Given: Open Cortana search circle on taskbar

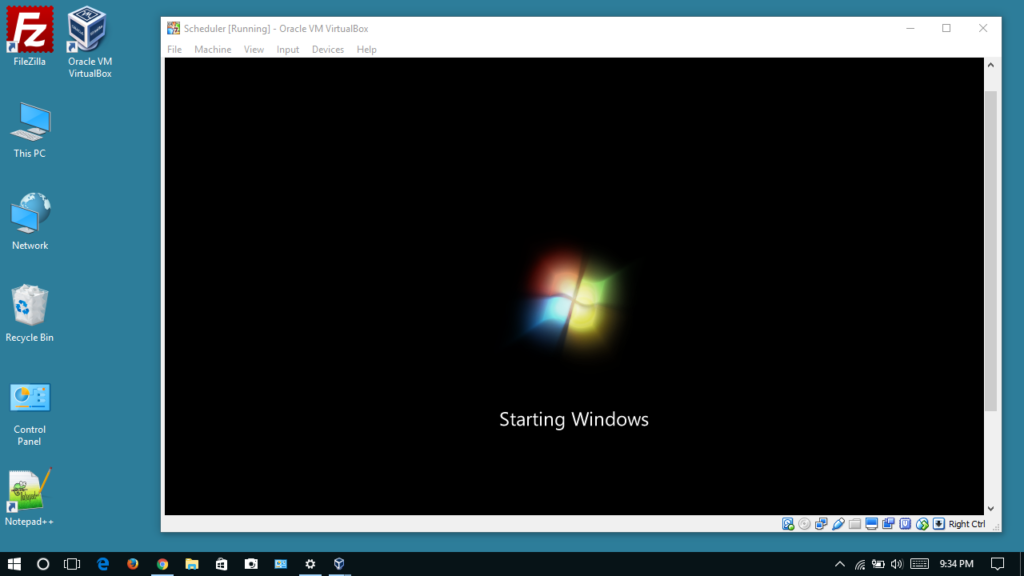Looking at the screenshot, I should click(43, 564).
